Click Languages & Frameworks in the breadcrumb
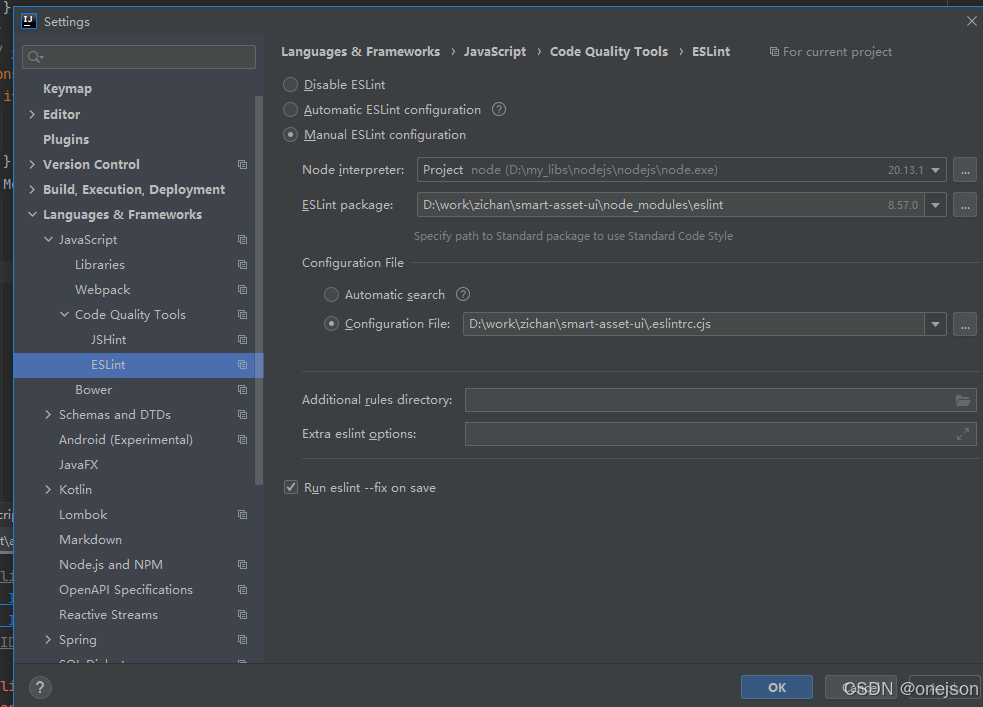The image size is (983, 707). click(360, 51)
